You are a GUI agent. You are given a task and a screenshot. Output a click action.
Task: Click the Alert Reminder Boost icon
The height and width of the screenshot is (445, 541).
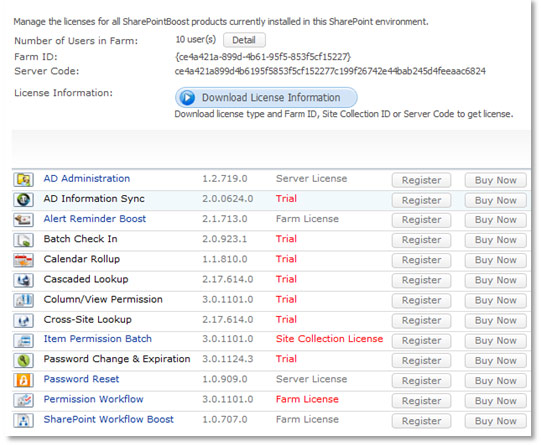click(23, 220)
